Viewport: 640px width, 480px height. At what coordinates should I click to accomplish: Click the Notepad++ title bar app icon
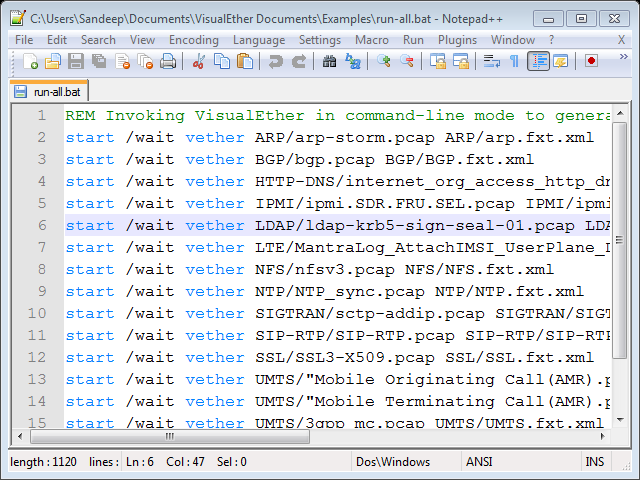point(18,18)
